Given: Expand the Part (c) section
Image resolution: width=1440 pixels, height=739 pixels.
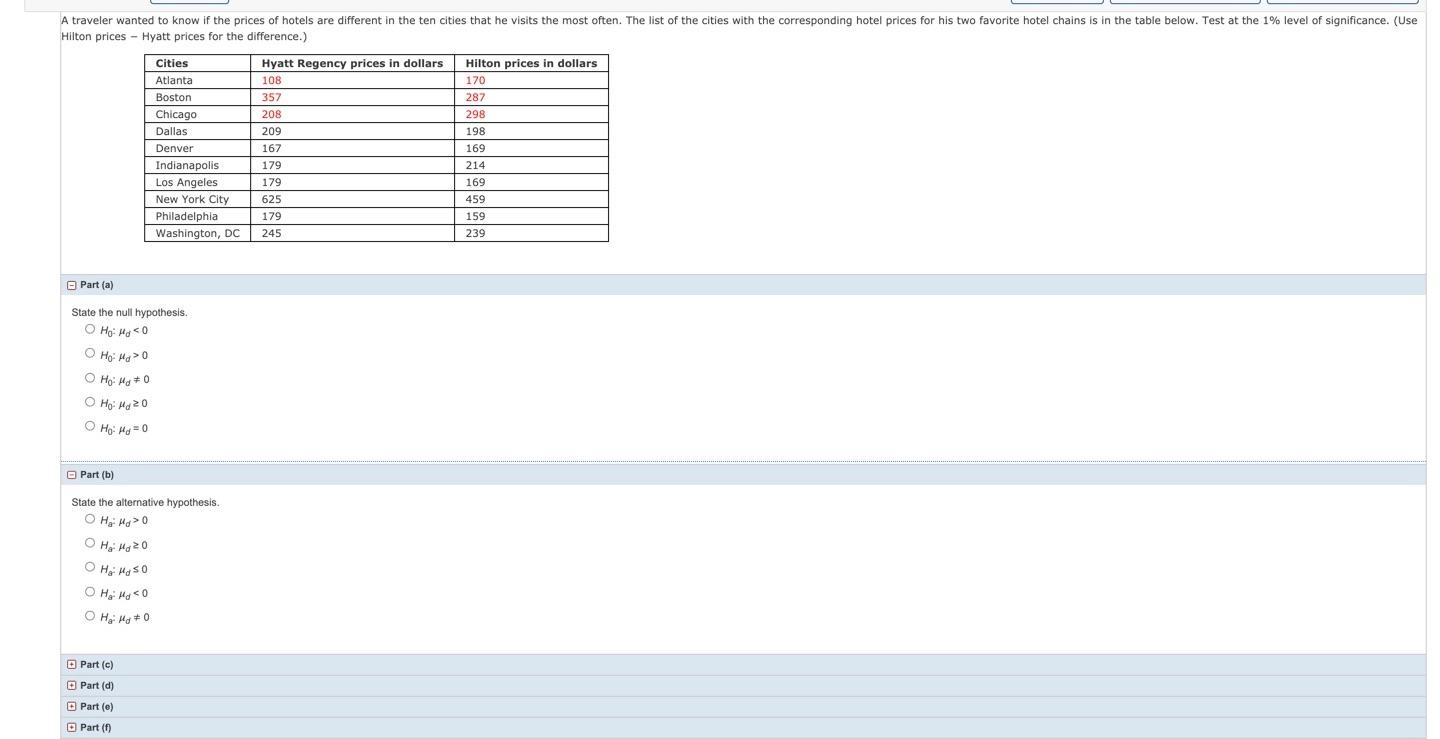Looking at the screenshot, I should [x=72, y=665].
